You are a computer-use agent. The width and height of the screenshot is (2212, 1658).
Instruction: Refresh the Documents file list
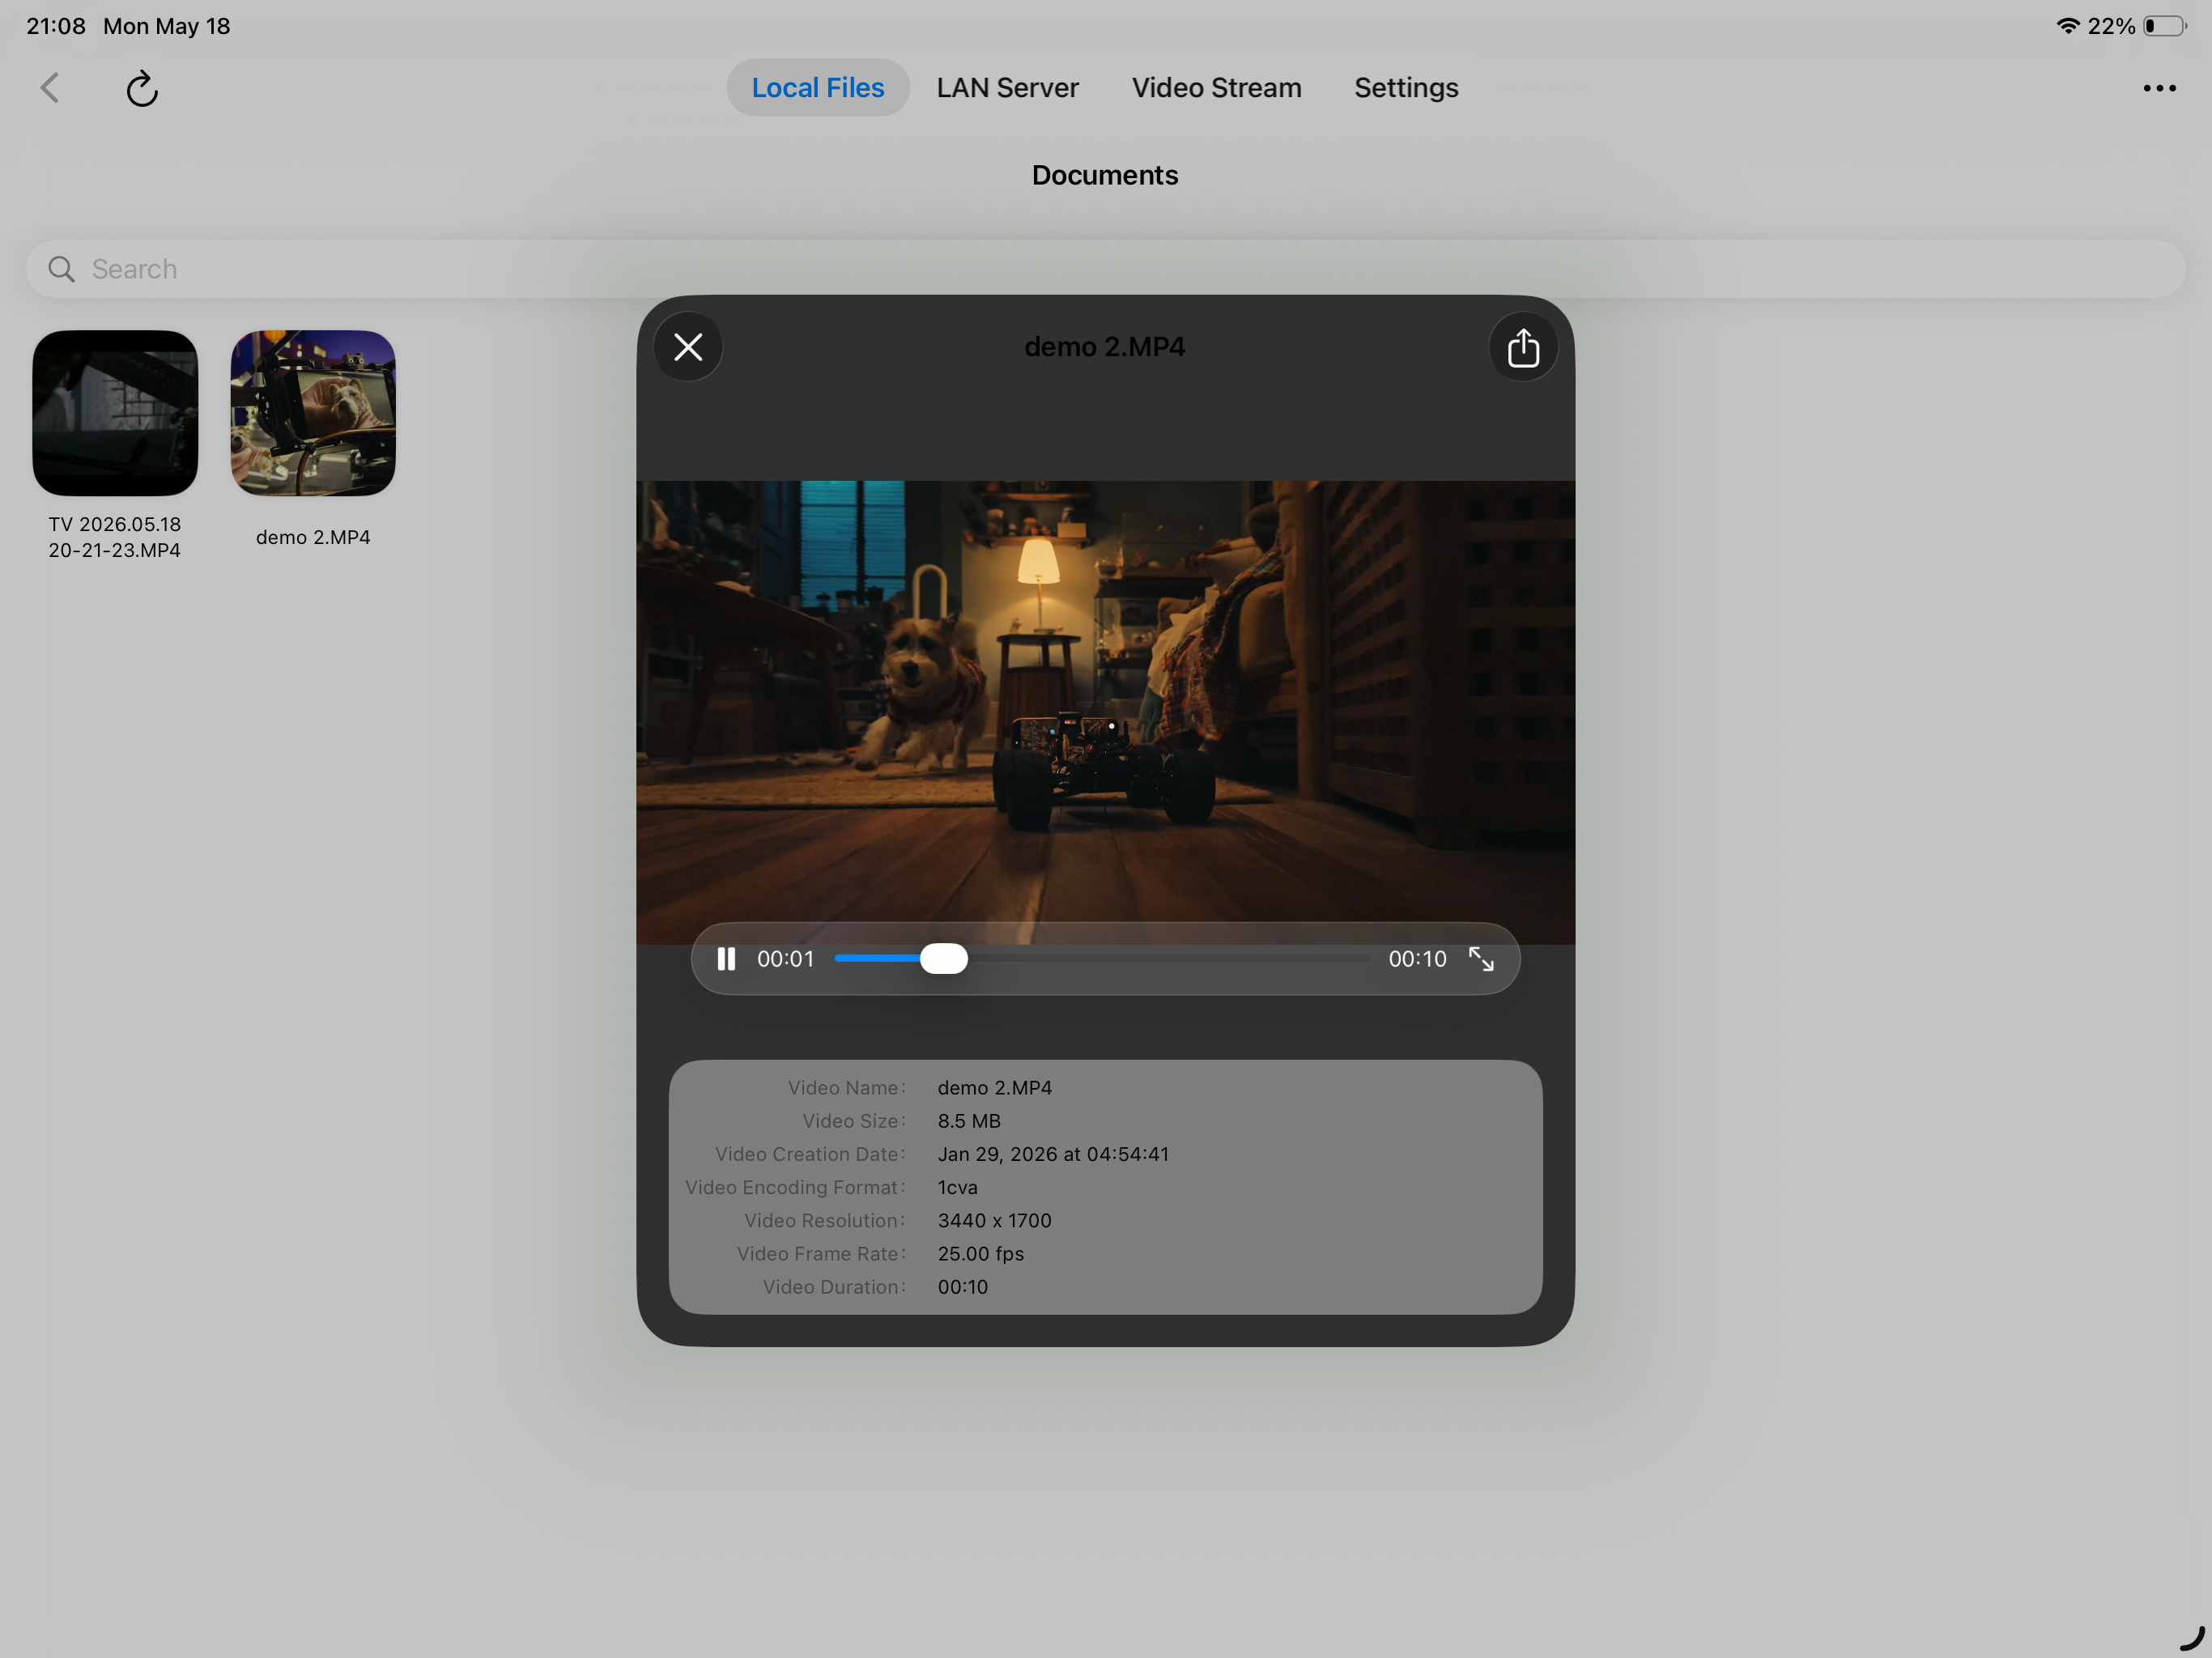[142, 88]
